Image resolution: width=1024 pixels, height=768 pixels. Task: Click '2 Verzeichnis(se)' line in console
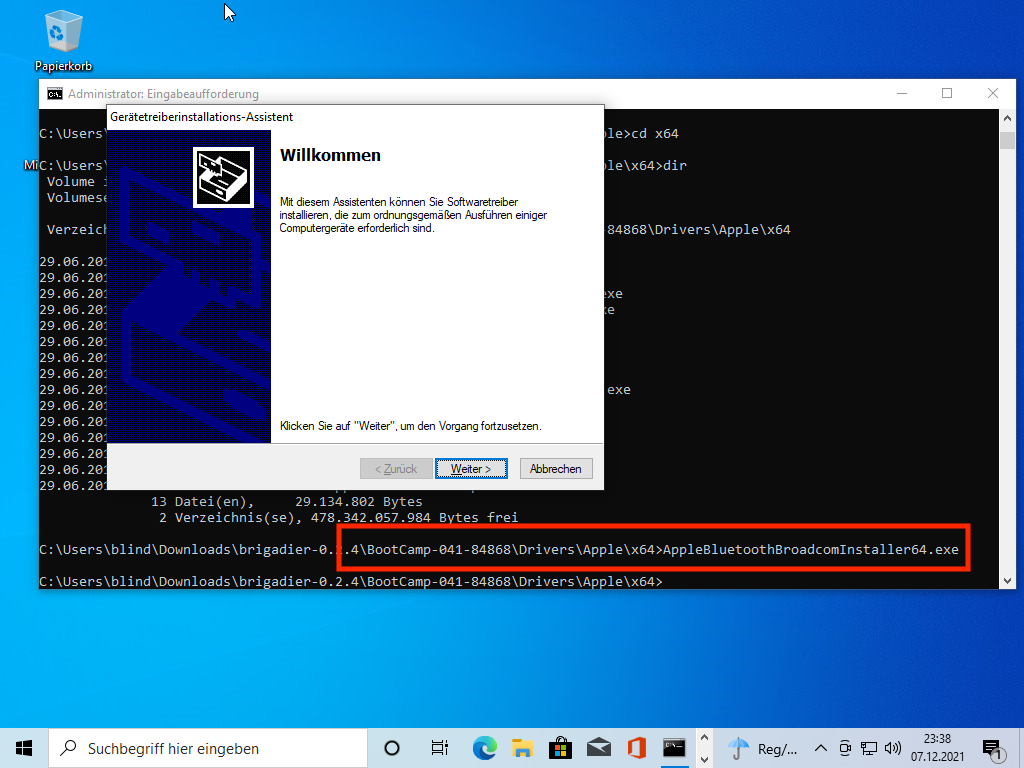pyautogui.click(x=338, y=517)
